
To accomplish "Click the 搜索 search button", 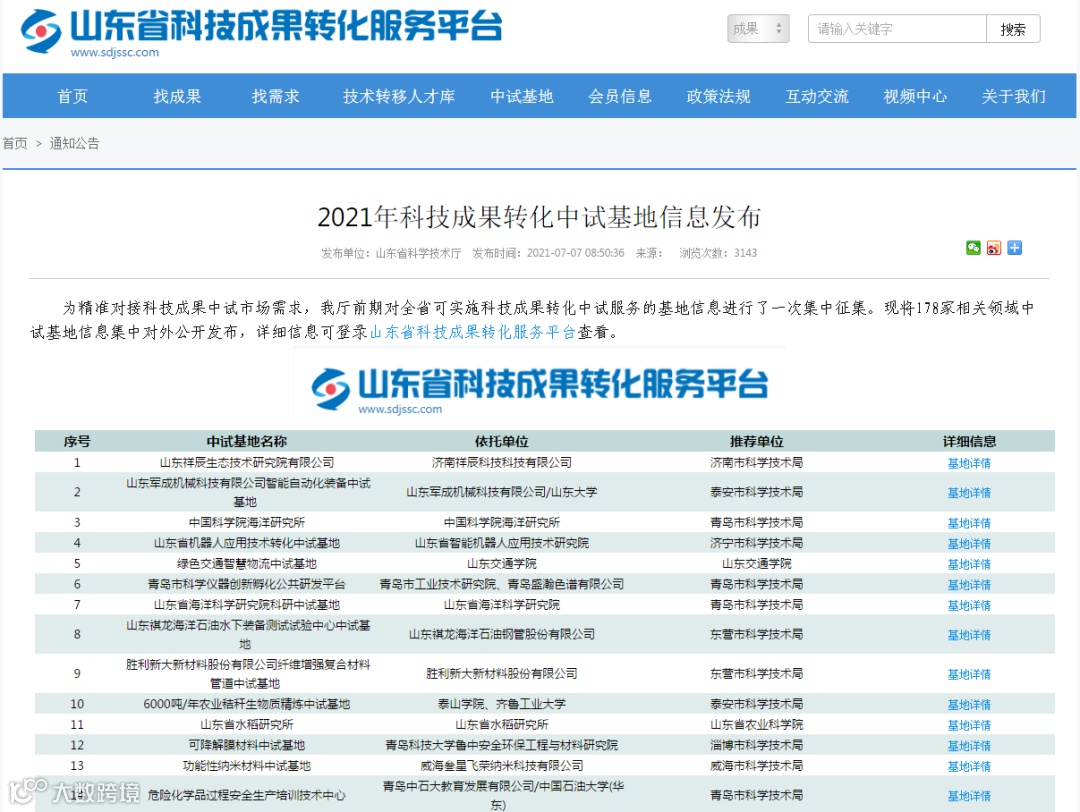I will coord(1012,29).
